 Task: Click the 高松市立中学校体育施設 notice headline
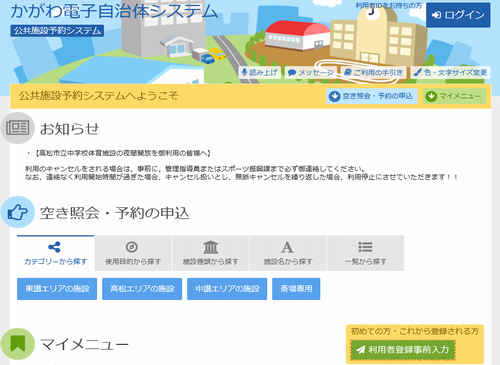click(123, 153)
